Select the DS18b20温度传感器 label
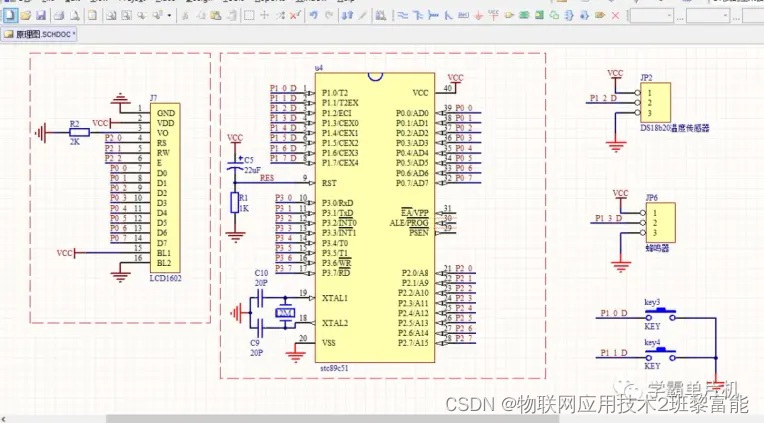Image resolution: width=764 pixels, height=423 pixels. tap(674, 128)
